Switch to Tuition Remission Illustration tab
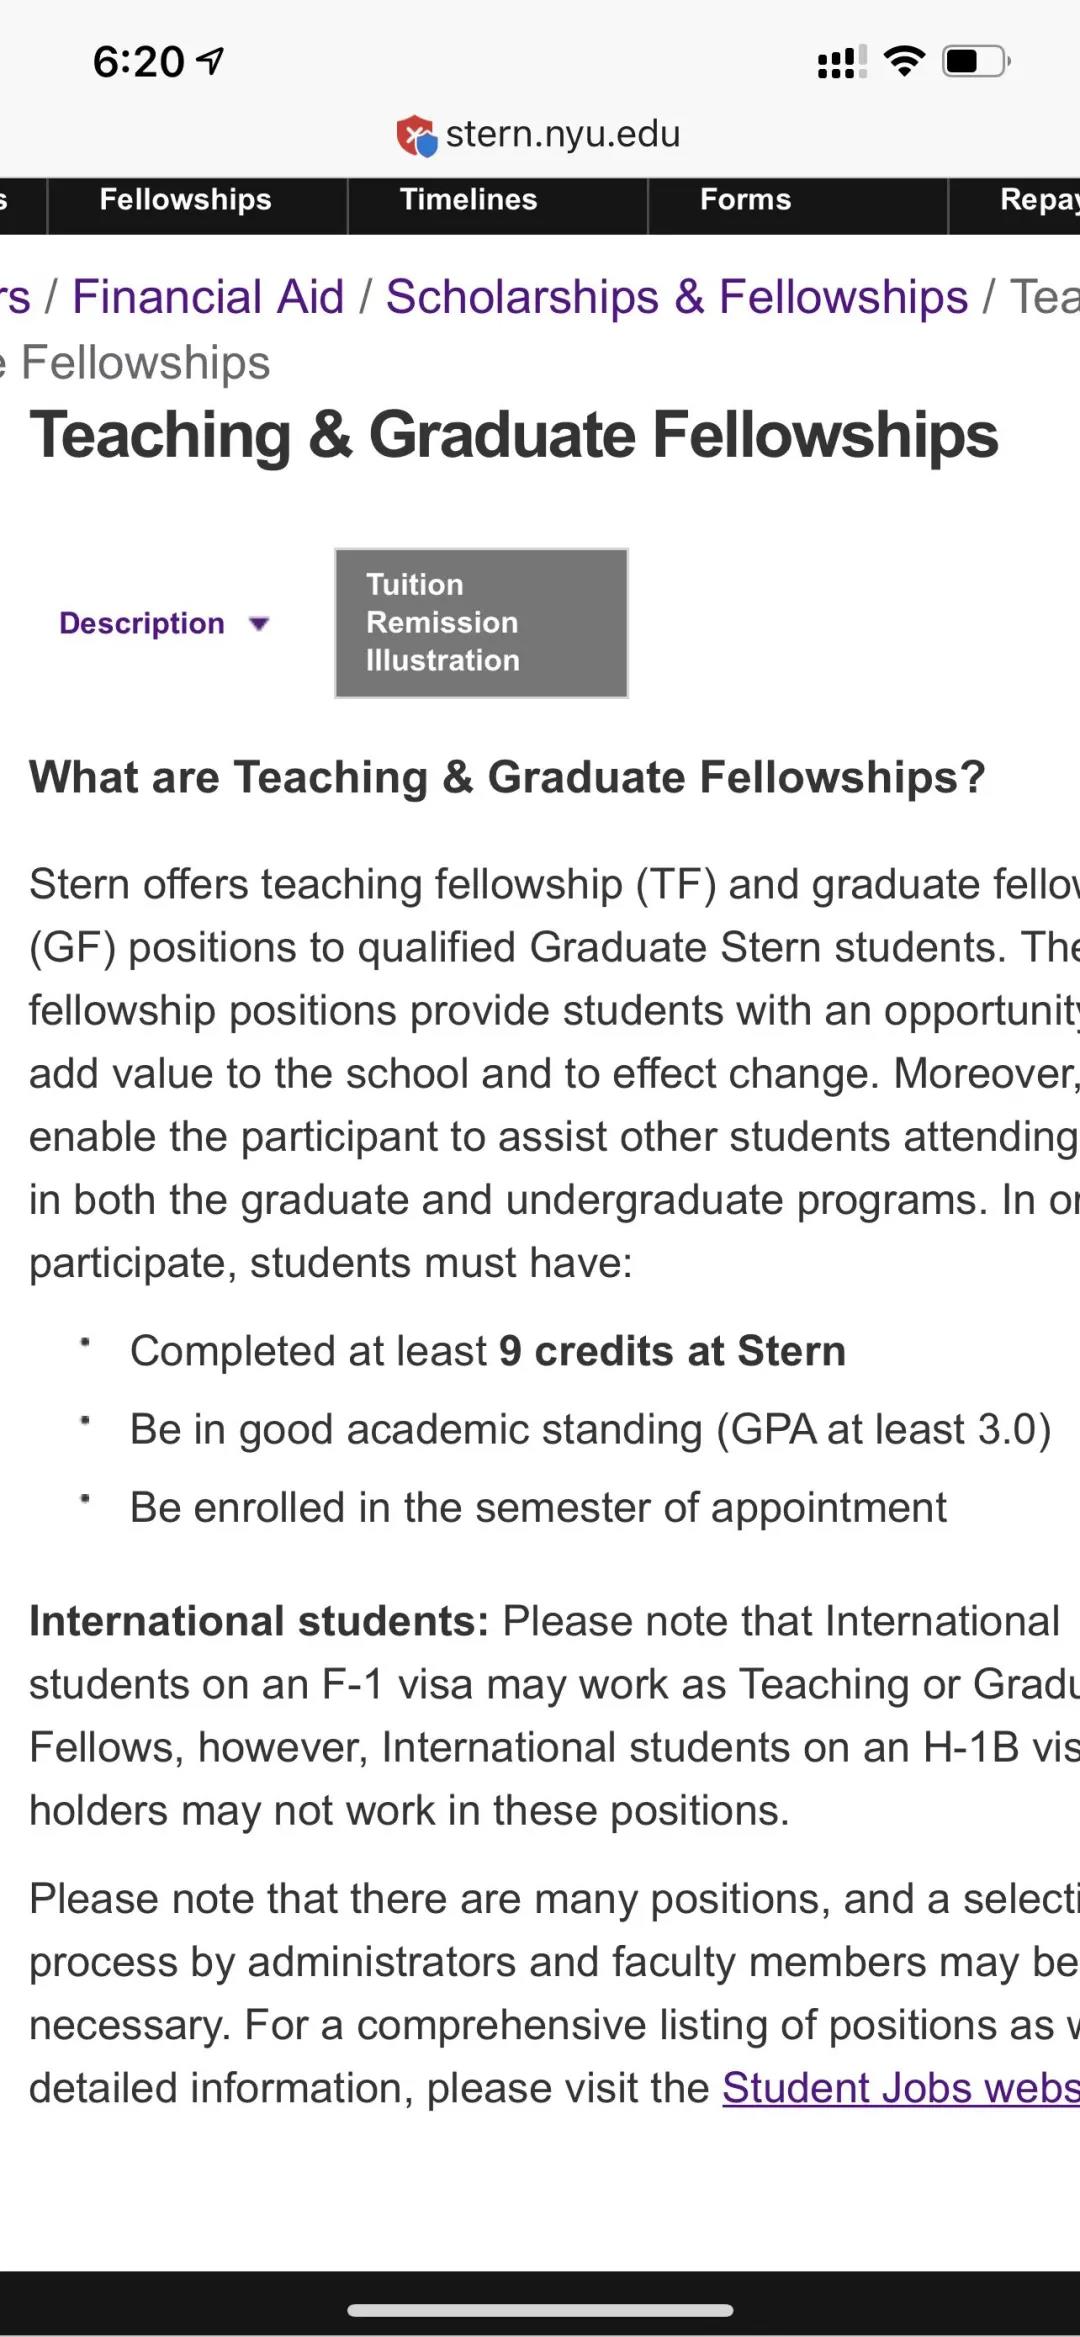1080x2337 pixels. point(481,622)
